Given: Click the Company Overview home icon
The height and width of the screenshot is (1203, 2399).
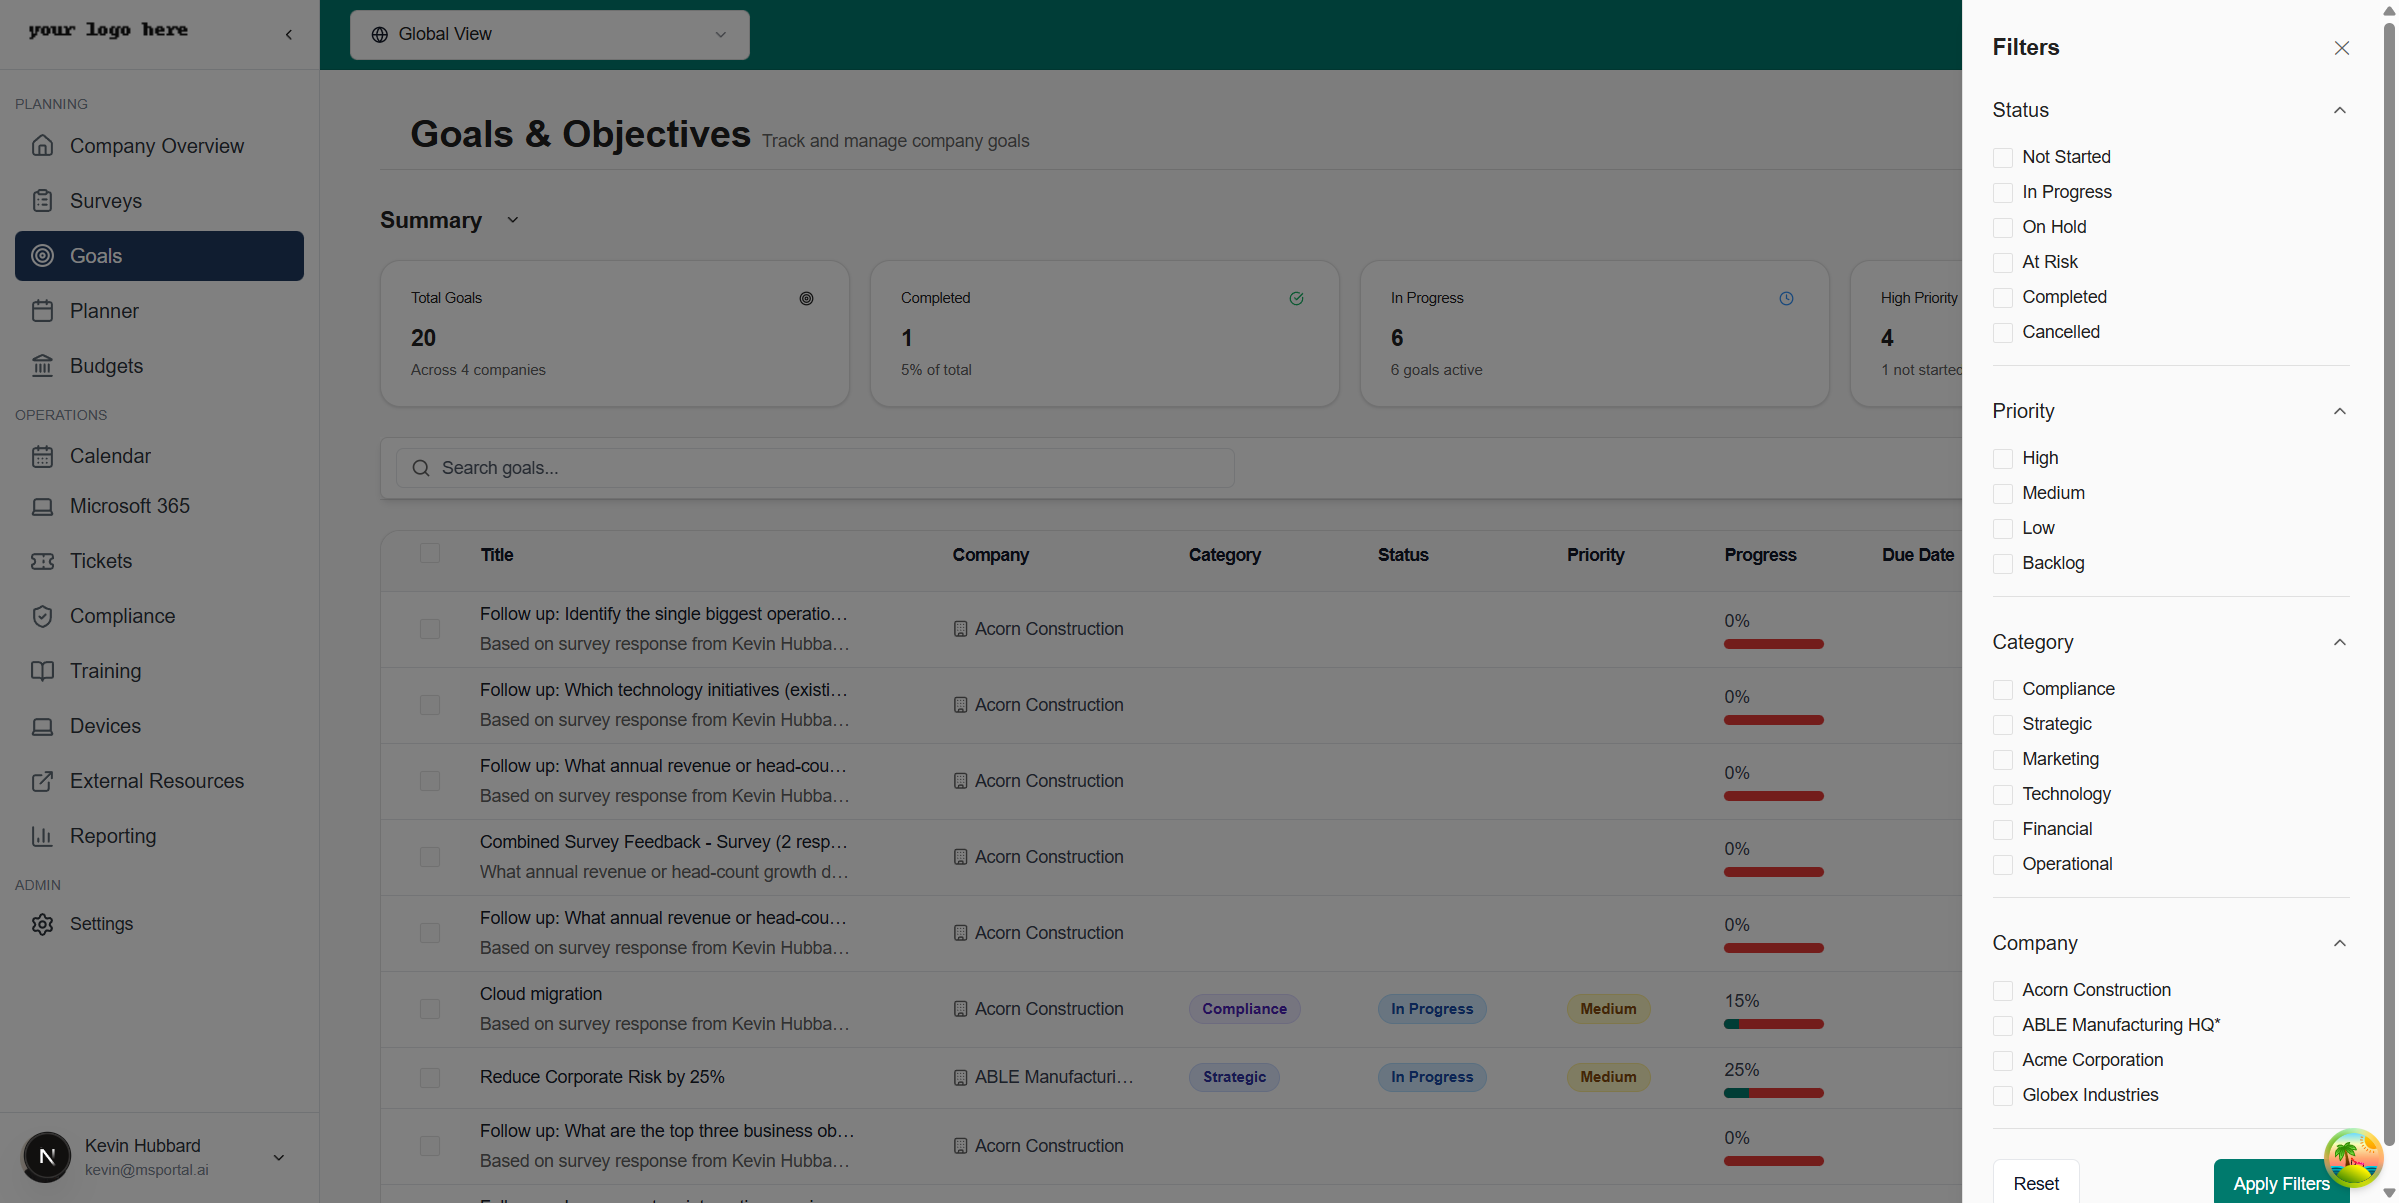Looking at the screenshot, I should tap(42, 146).
